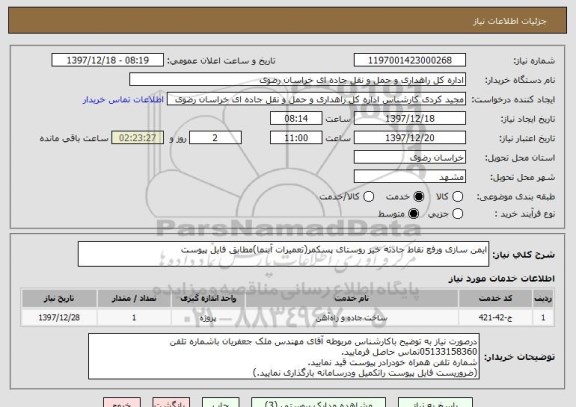Click the need date cell 1397/12/28
Screen dimensions: 576x407
pos(59,318)
